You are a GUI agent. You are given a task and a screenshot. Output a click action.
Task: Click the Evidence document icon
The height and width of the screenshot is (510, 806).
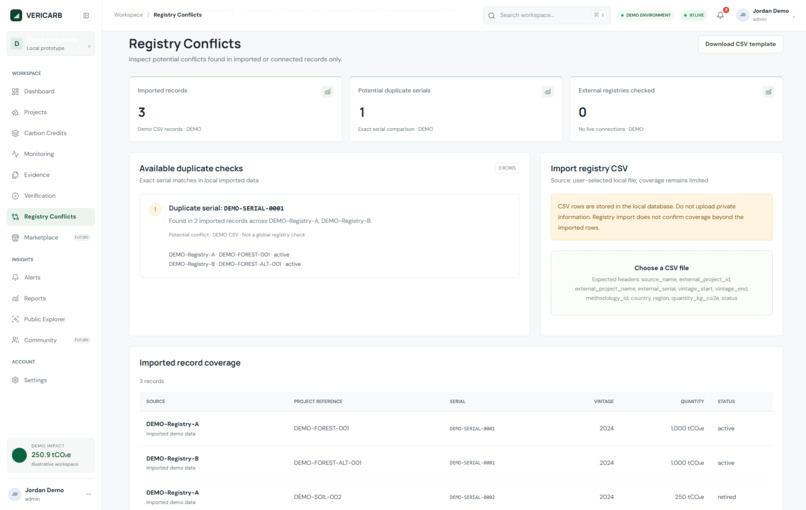[15, 175]
